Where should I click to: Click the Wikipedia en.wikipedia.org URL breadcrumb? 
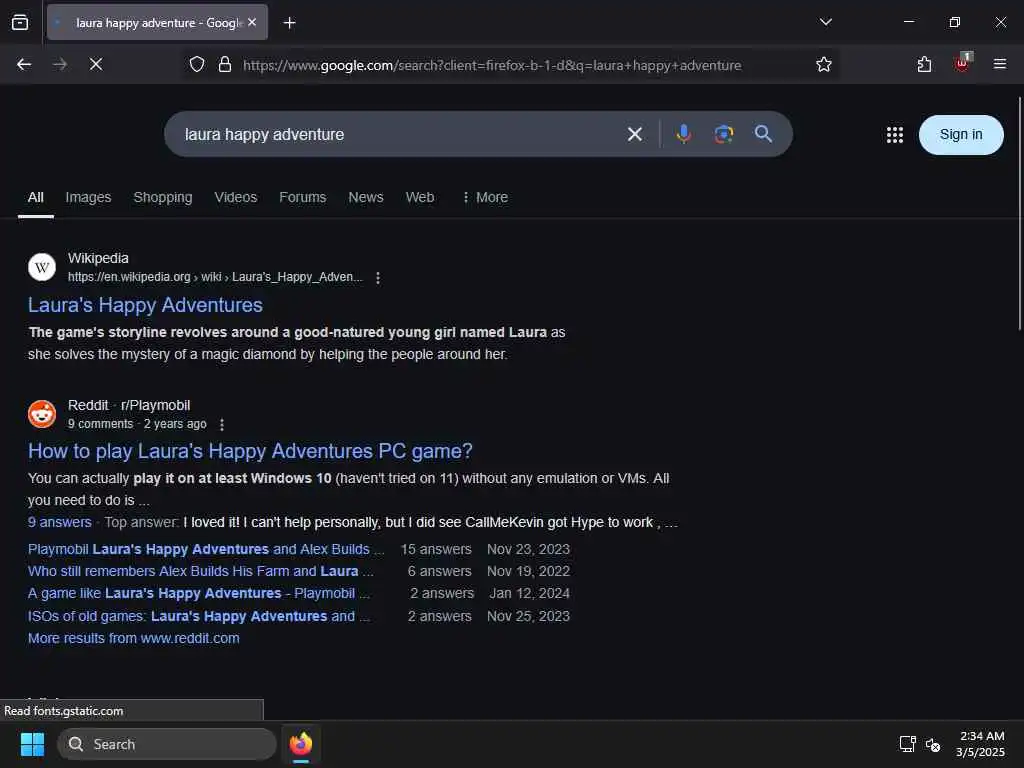215,277
